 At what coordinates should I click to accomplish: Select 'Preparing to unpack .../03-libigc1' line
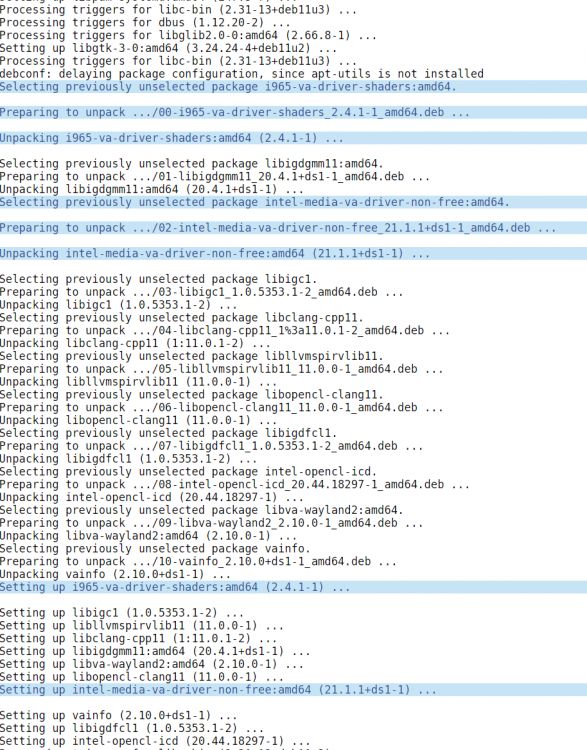coord(201,292)
